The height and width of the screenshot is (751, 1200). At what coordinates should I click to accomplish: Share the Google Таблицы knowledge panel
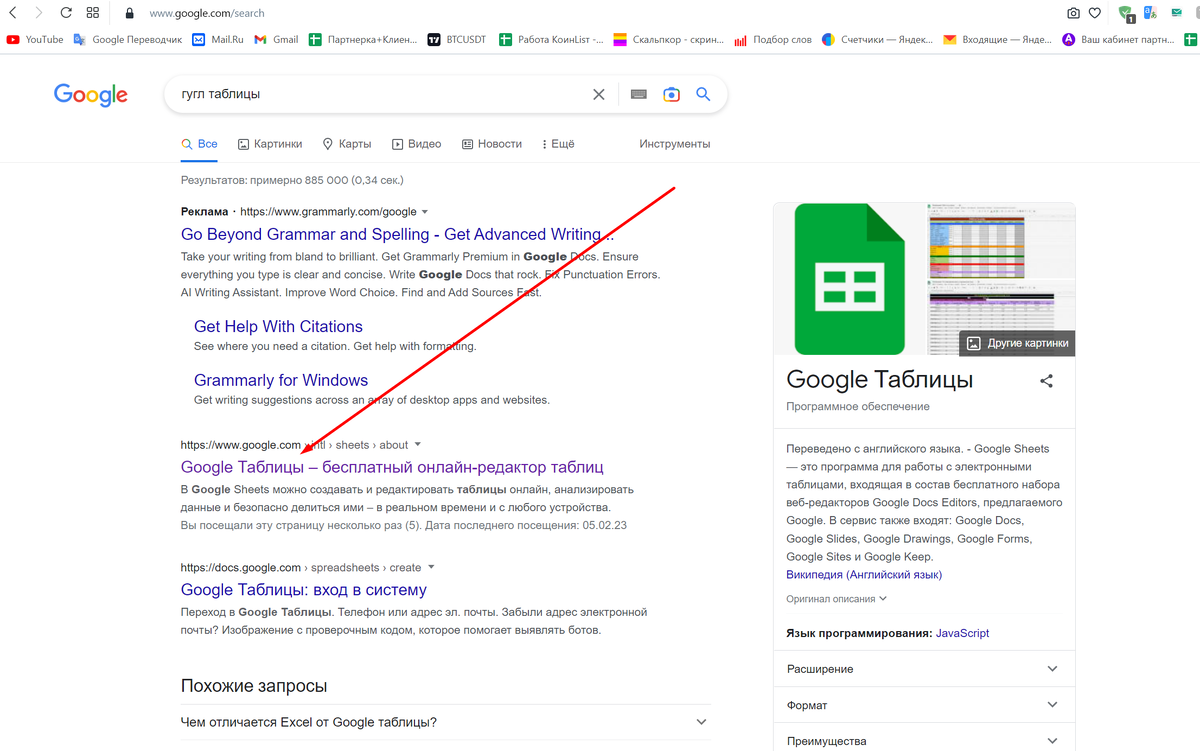tap(1046, 381)
